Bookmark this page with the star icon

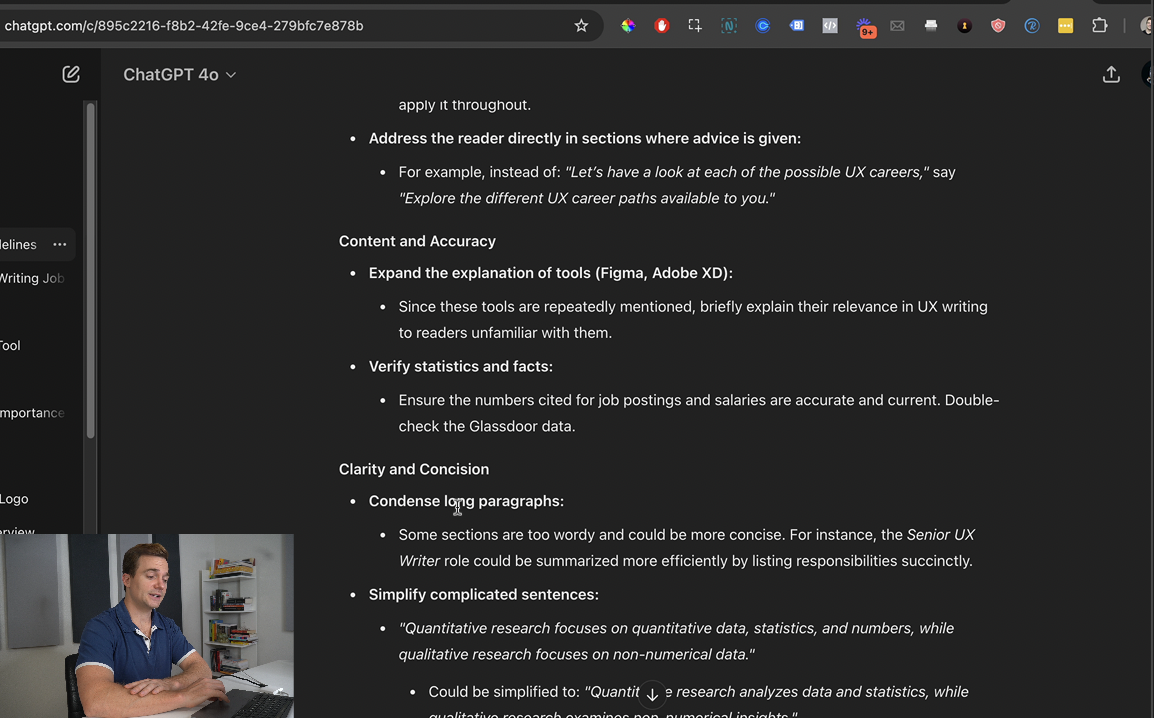(x=581, y=26)
